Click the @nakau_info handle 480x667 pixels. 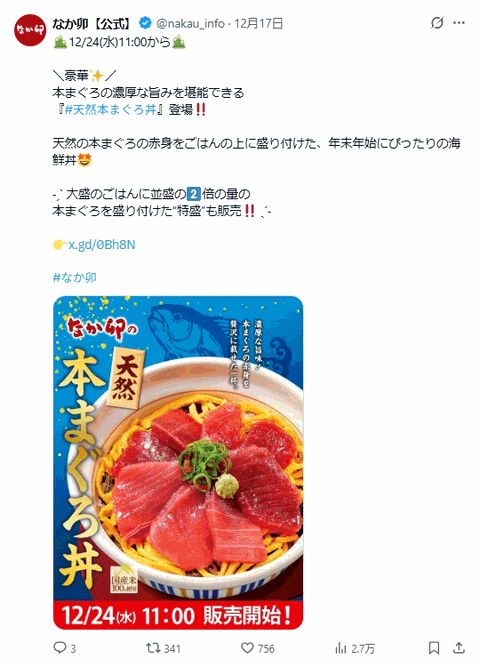[190, 23]
